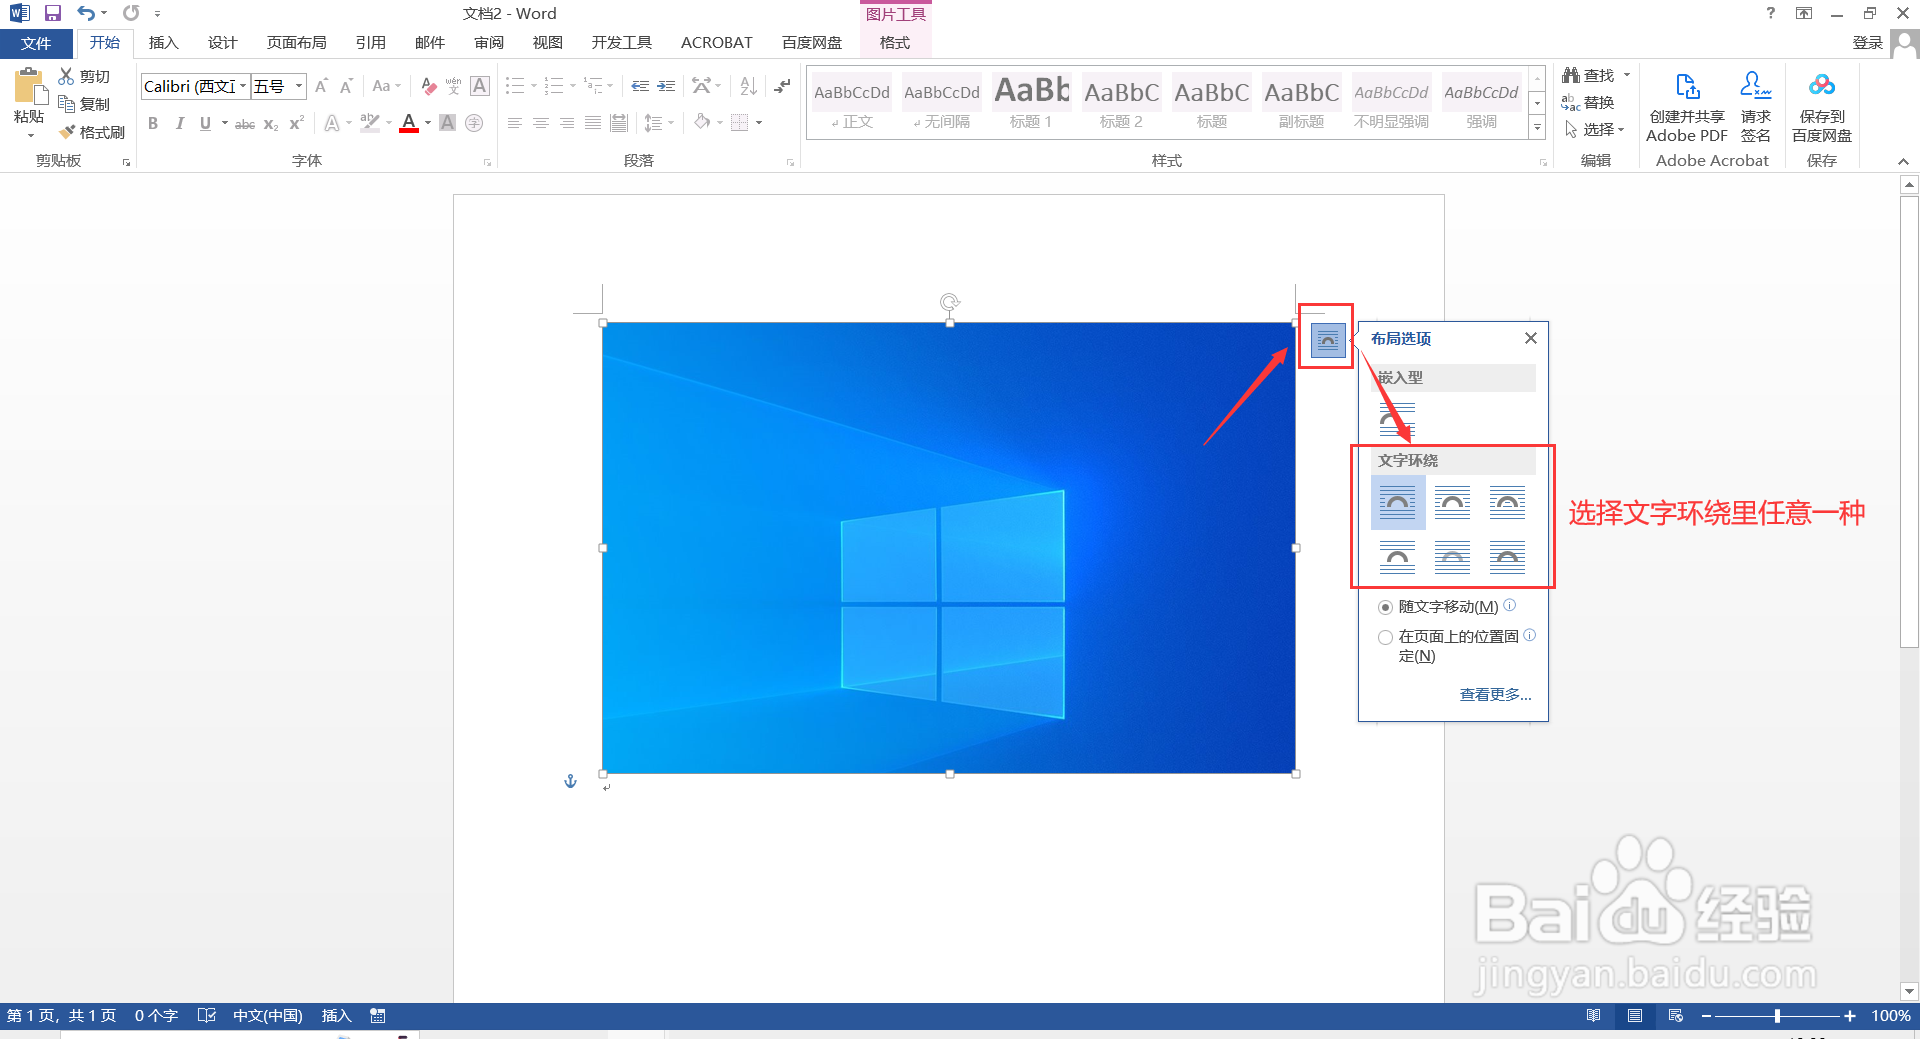The height and width of the screenshot is (1039, 1920).
Task: Undo last action with the undo arrow
Action: click(x=86, y=13)
